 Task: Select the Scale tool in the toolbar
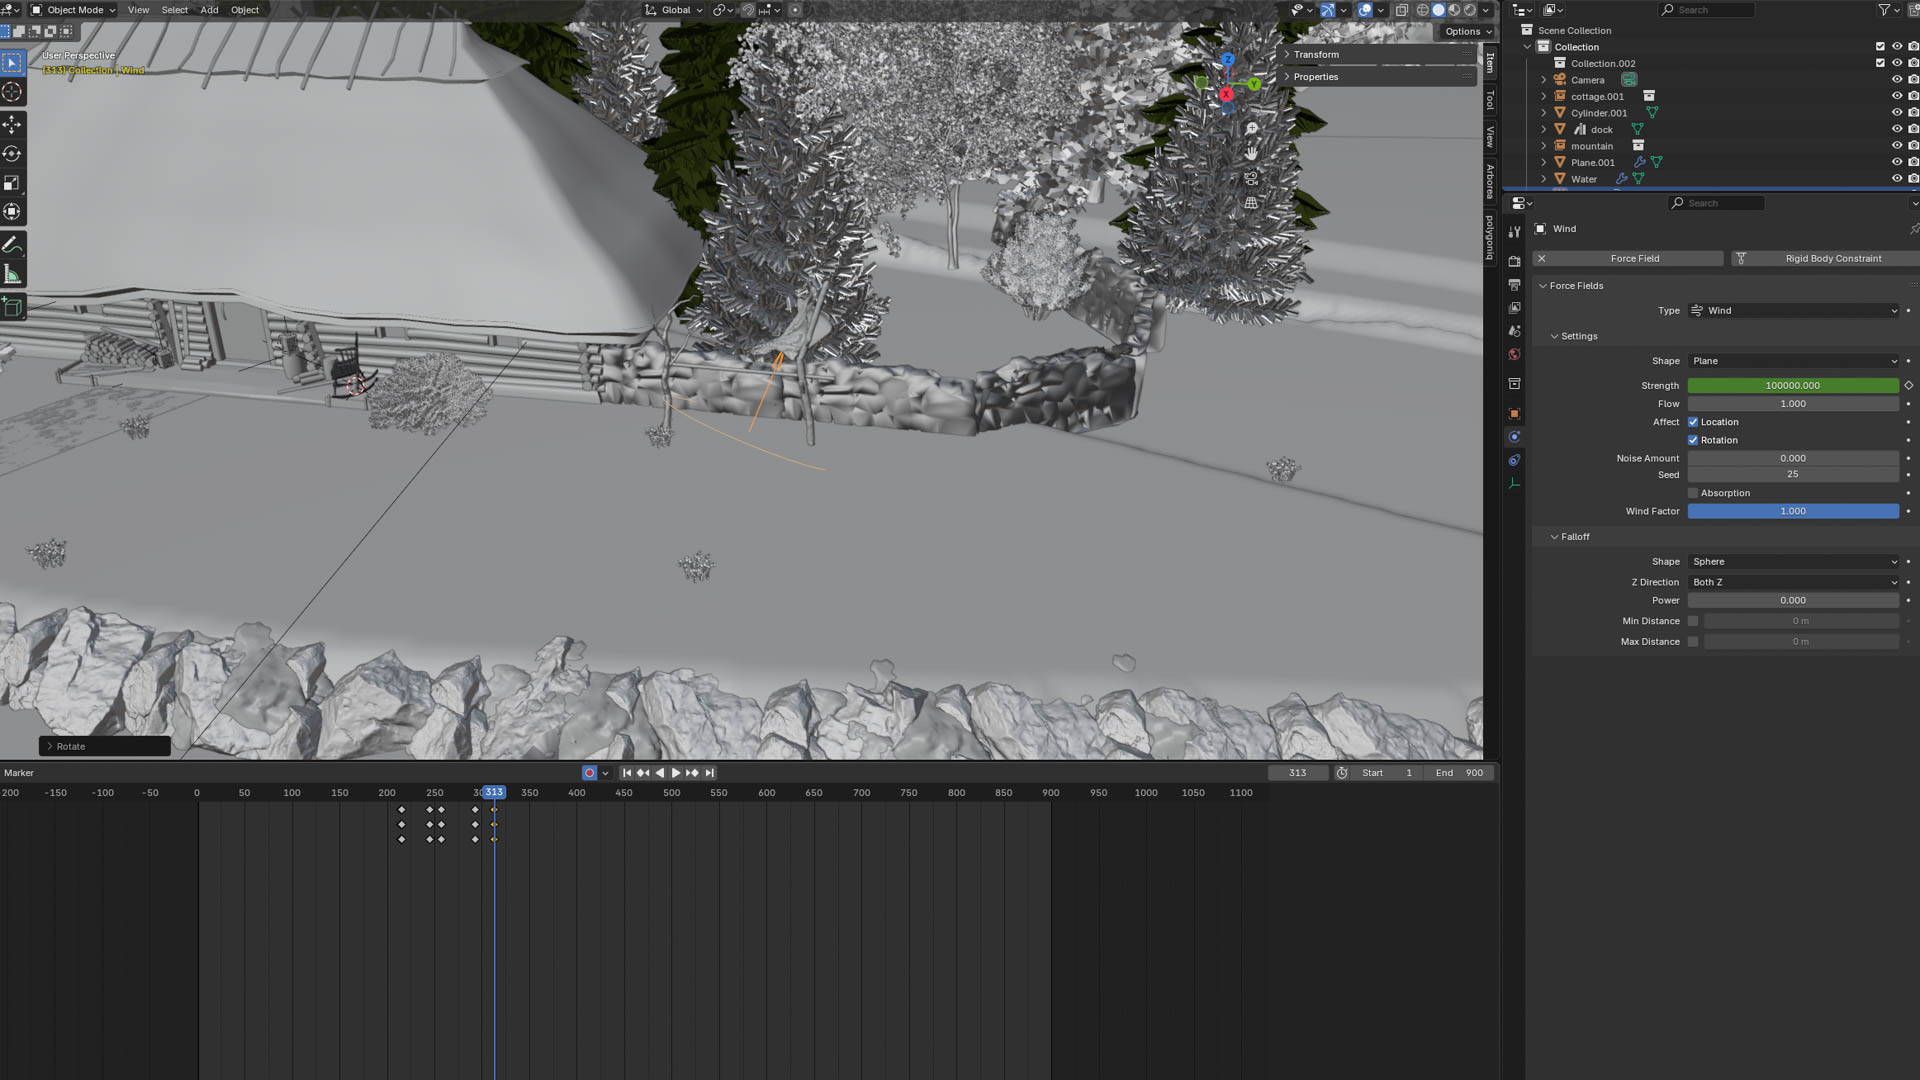point(12,183)
